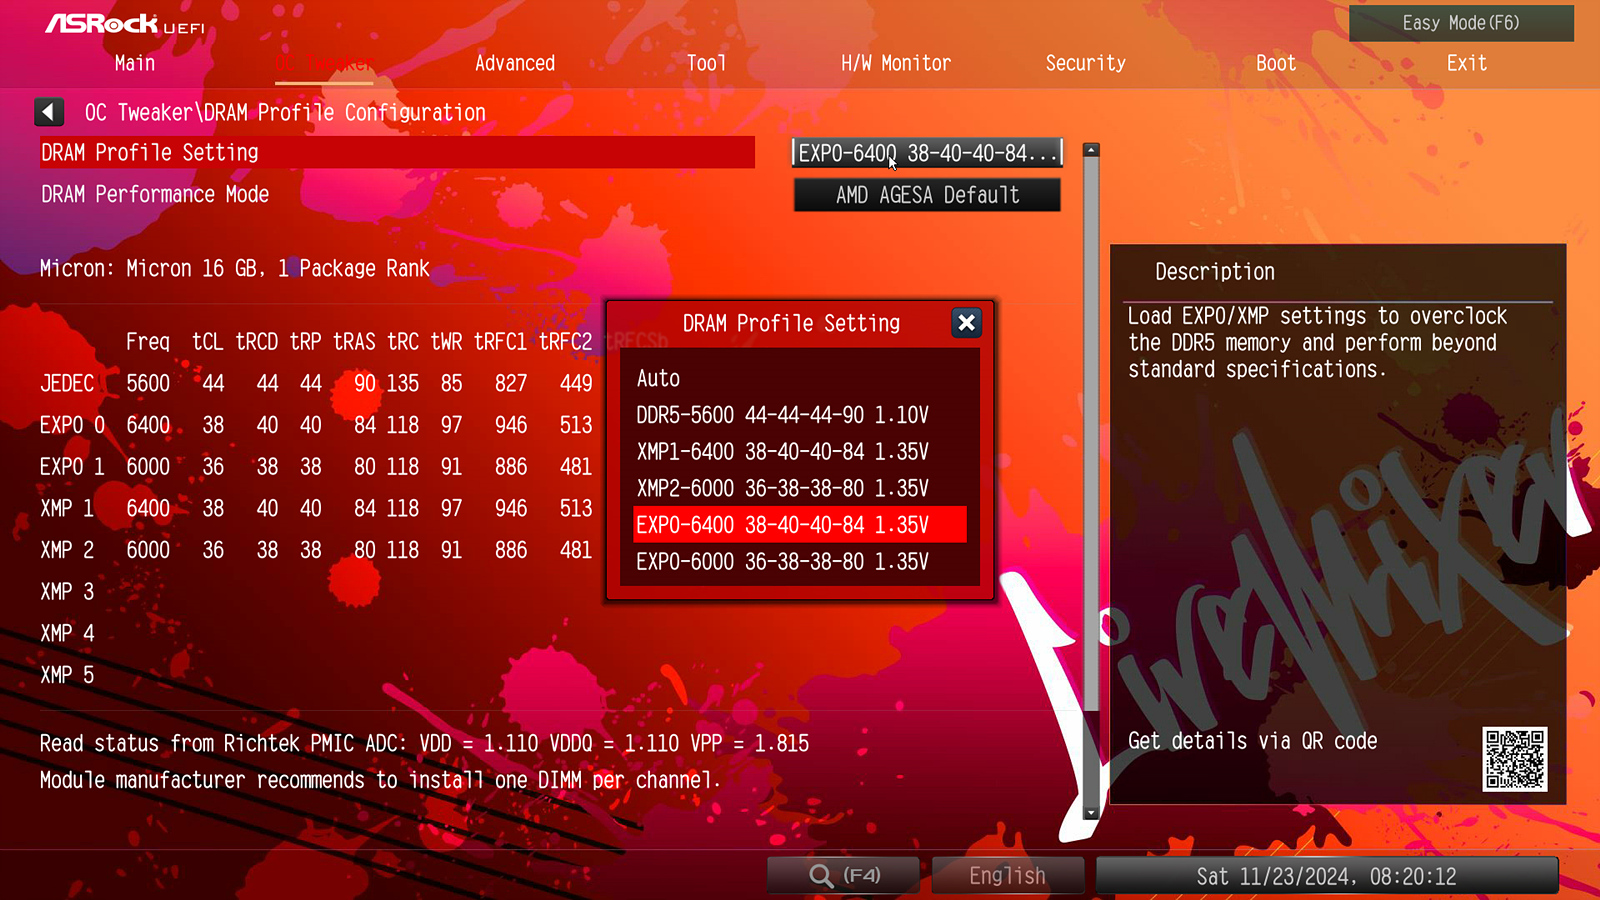Switch to the Boot tab

[1276, 63]
